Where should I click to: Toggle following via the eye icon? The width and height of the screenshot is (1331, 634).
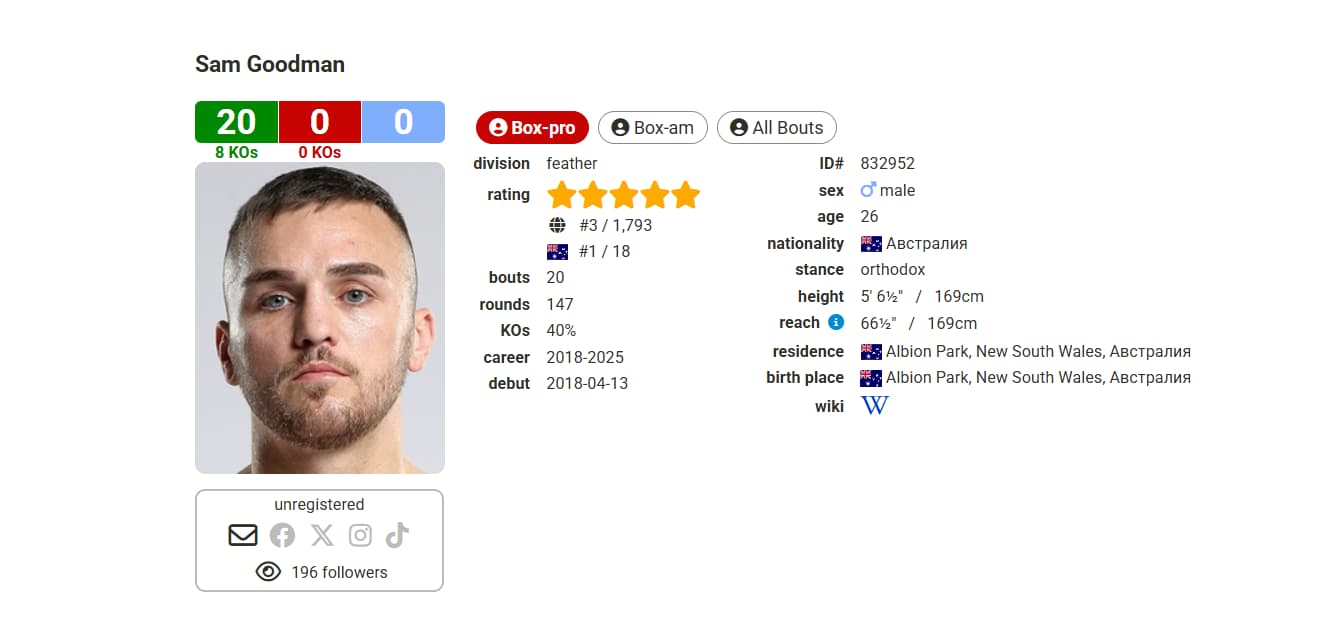[268, 572]
